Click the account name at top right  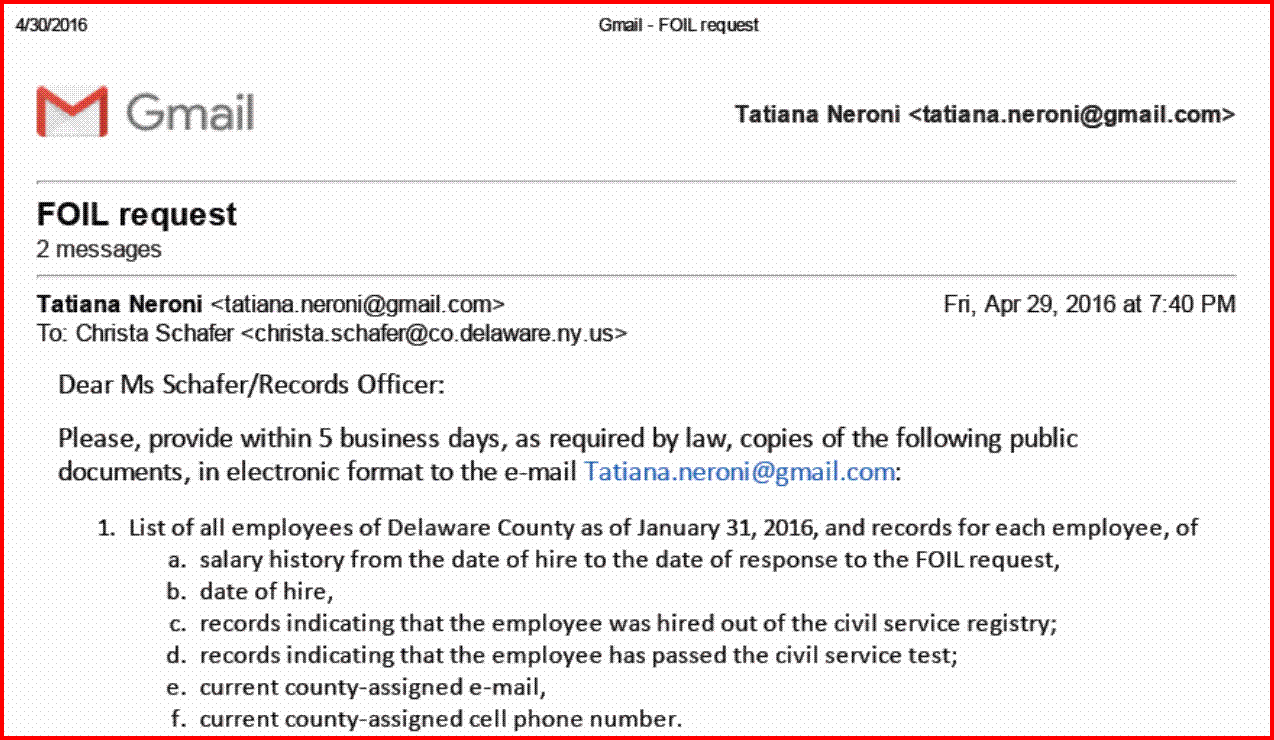[x=984, y=114]
